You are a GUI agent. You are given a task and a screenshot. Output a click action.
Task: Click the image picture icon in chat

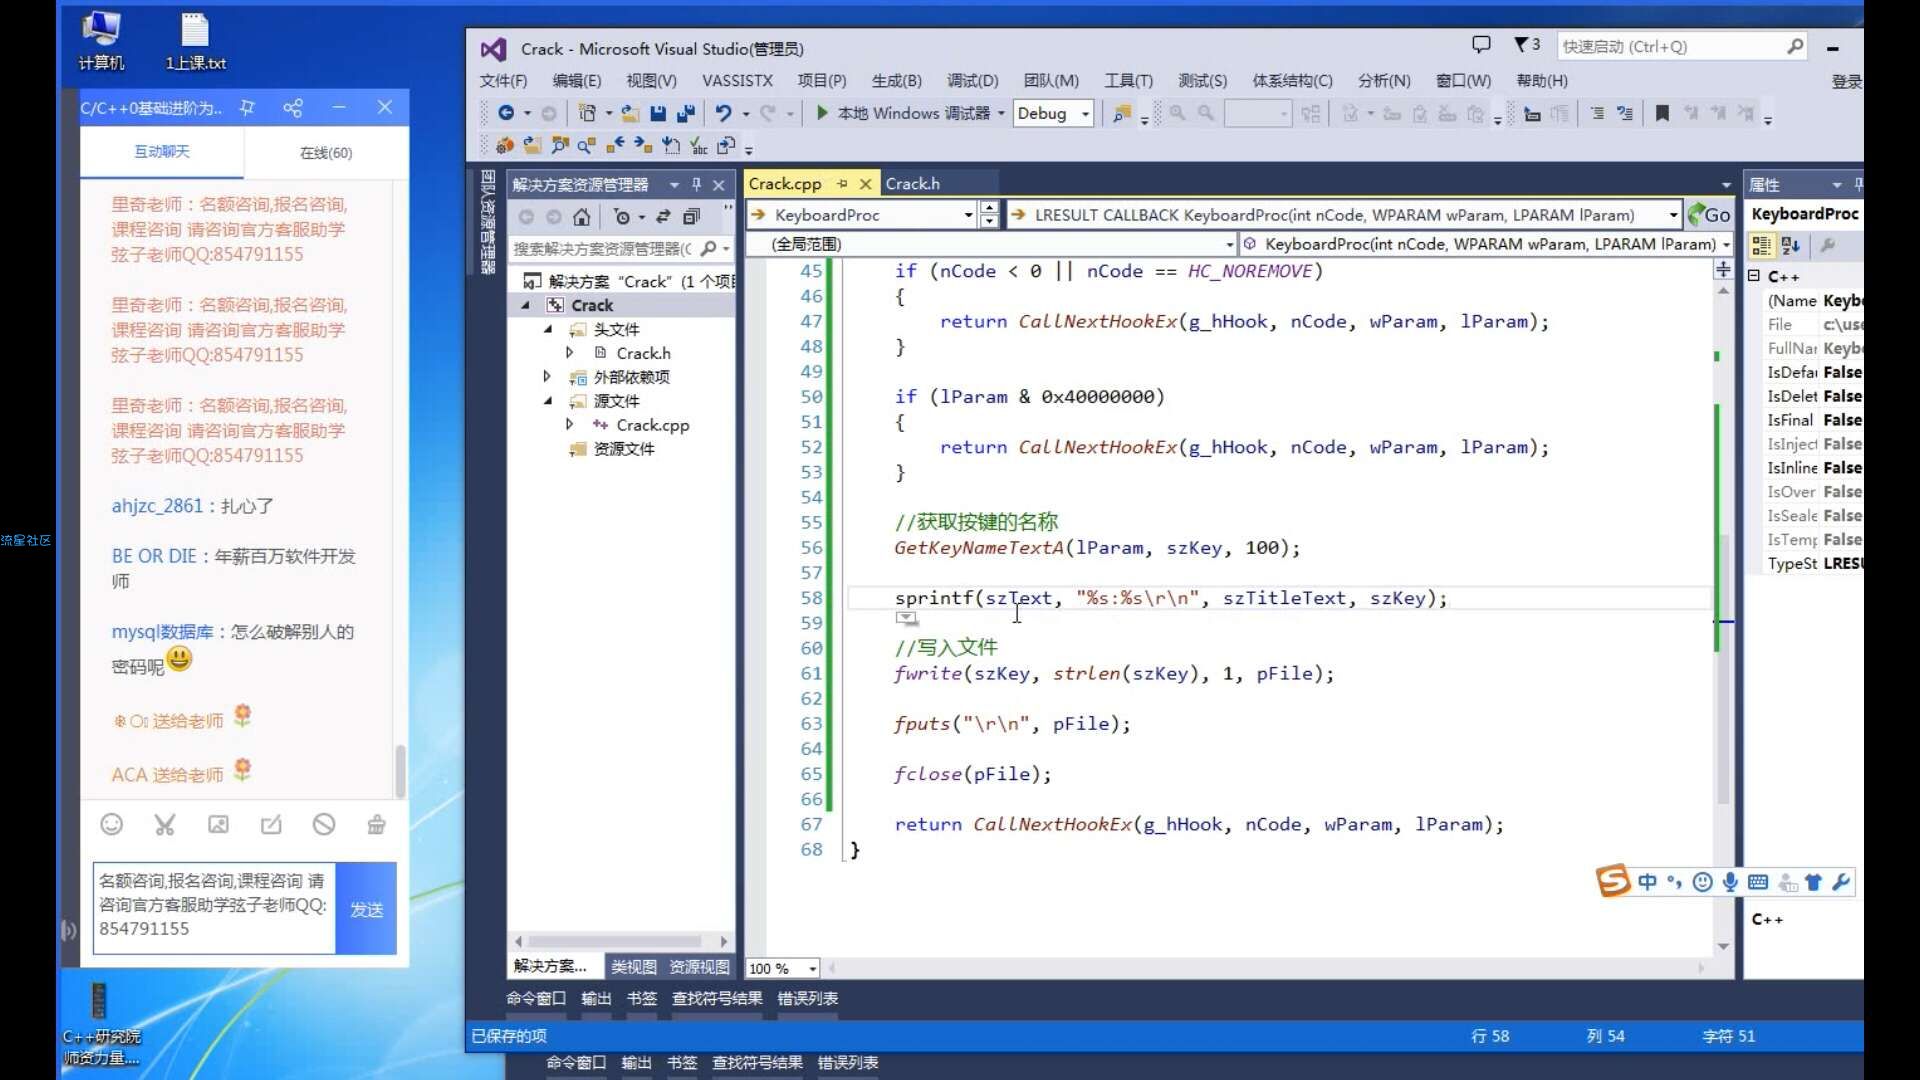(x=218, y=824)
